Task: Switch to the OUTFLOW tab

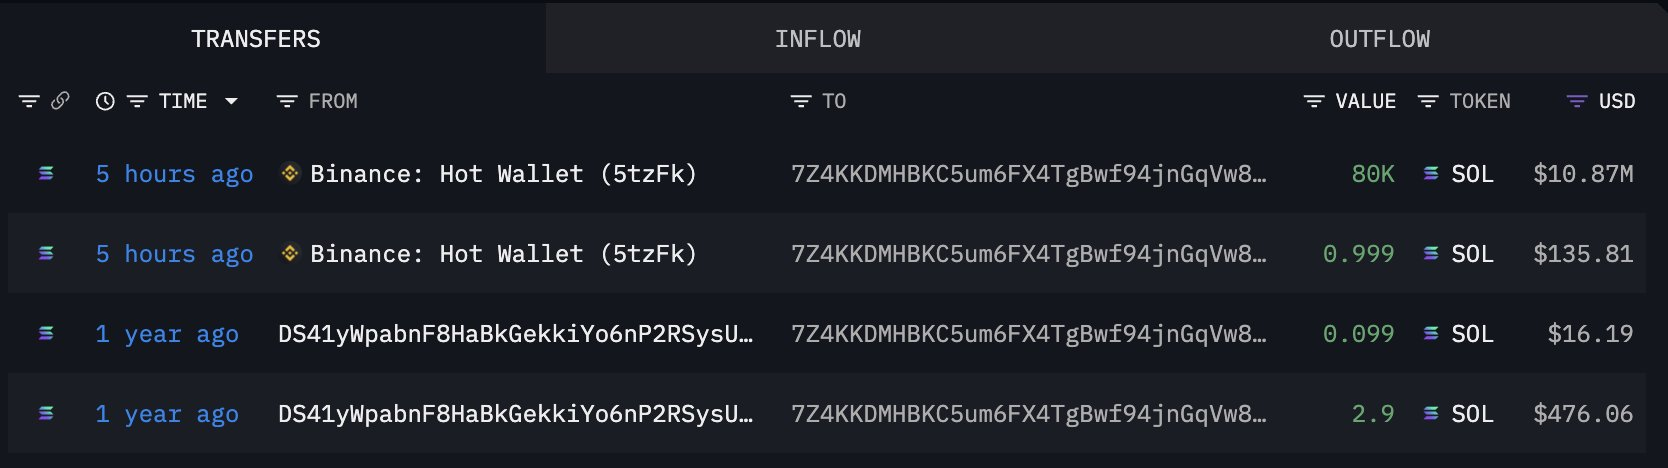Action: pos(1379,39)
